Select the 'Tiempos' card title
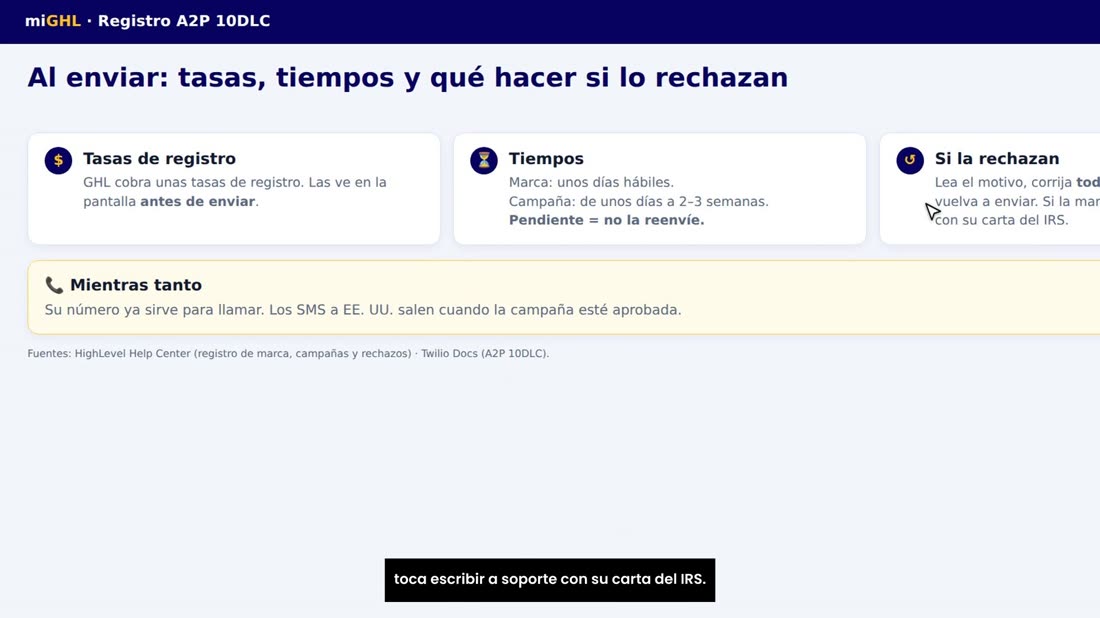This screenshot has height=618, width=1100. click(x=546, y=159)
